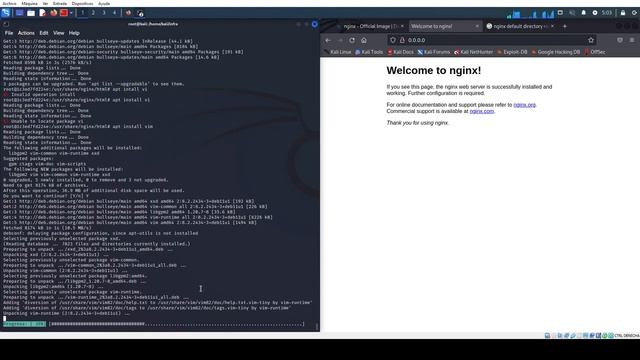Image resolution: width=640 pixels, height=360 pixels.
Task: Reload the nginx page
Action: (x=352, y=40)
